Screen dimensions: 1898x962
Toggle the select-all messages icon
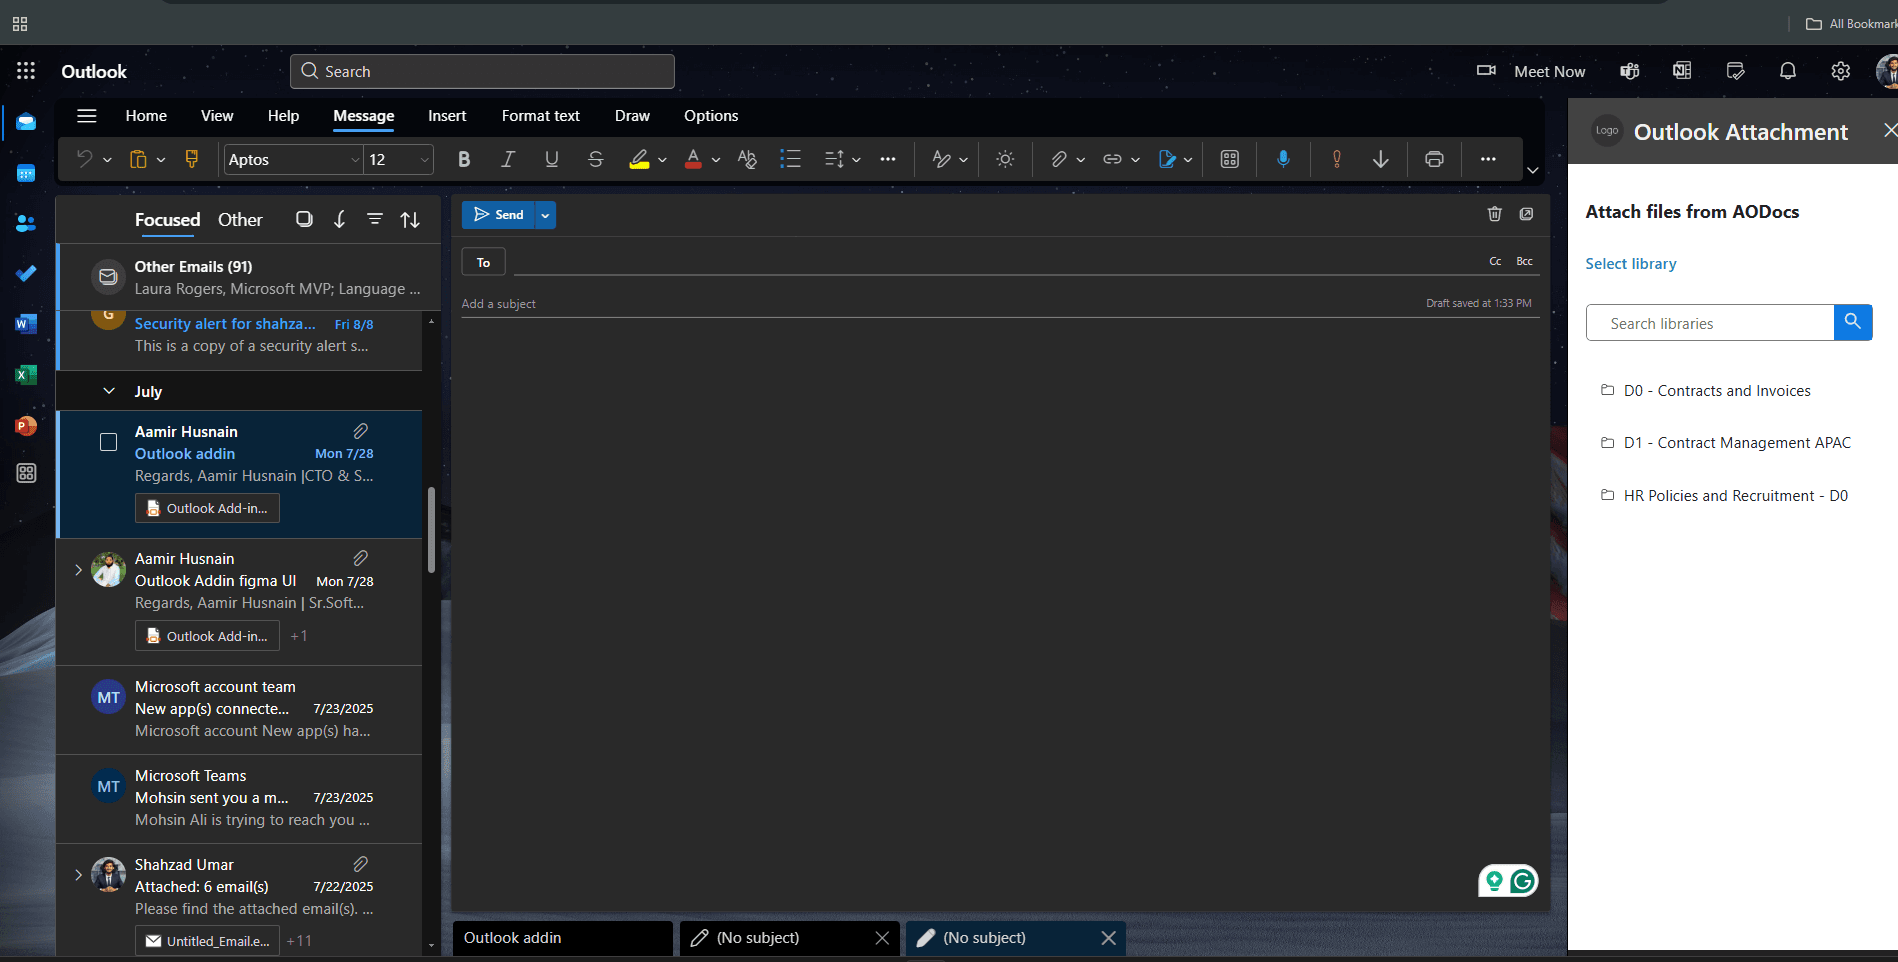tap(304, 219)
